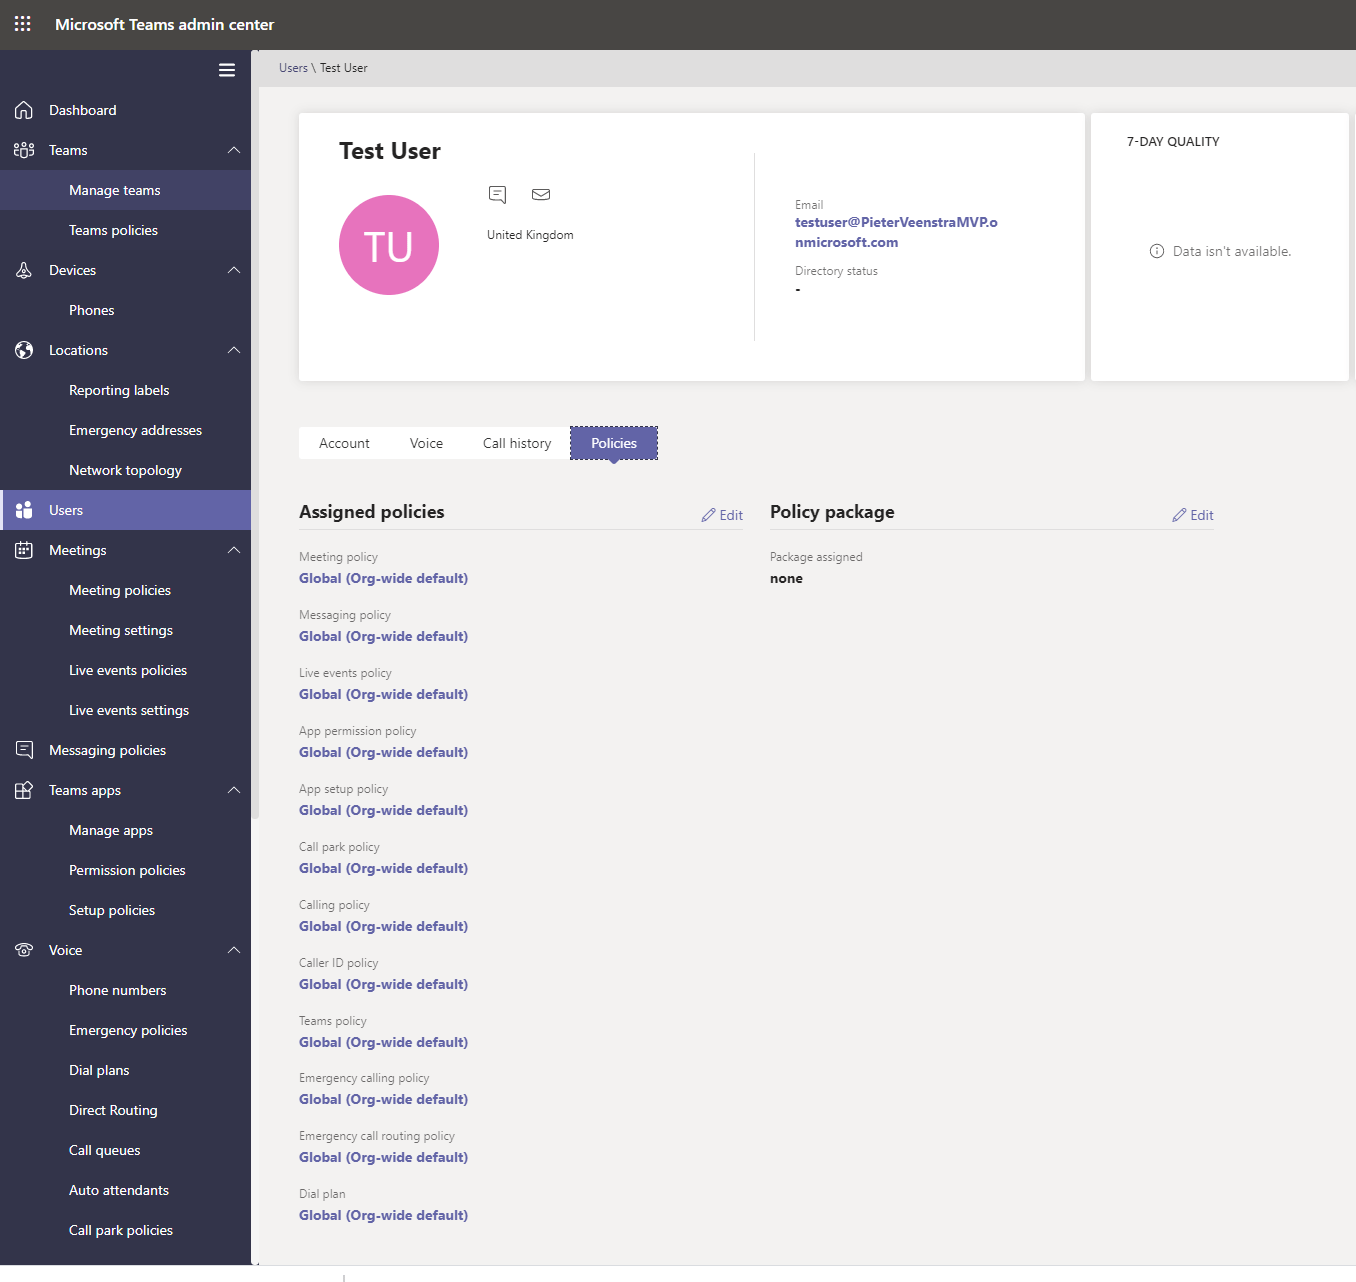Click the Teams apps icon
The image size is (1356, 1282).
tap(24, 790)
